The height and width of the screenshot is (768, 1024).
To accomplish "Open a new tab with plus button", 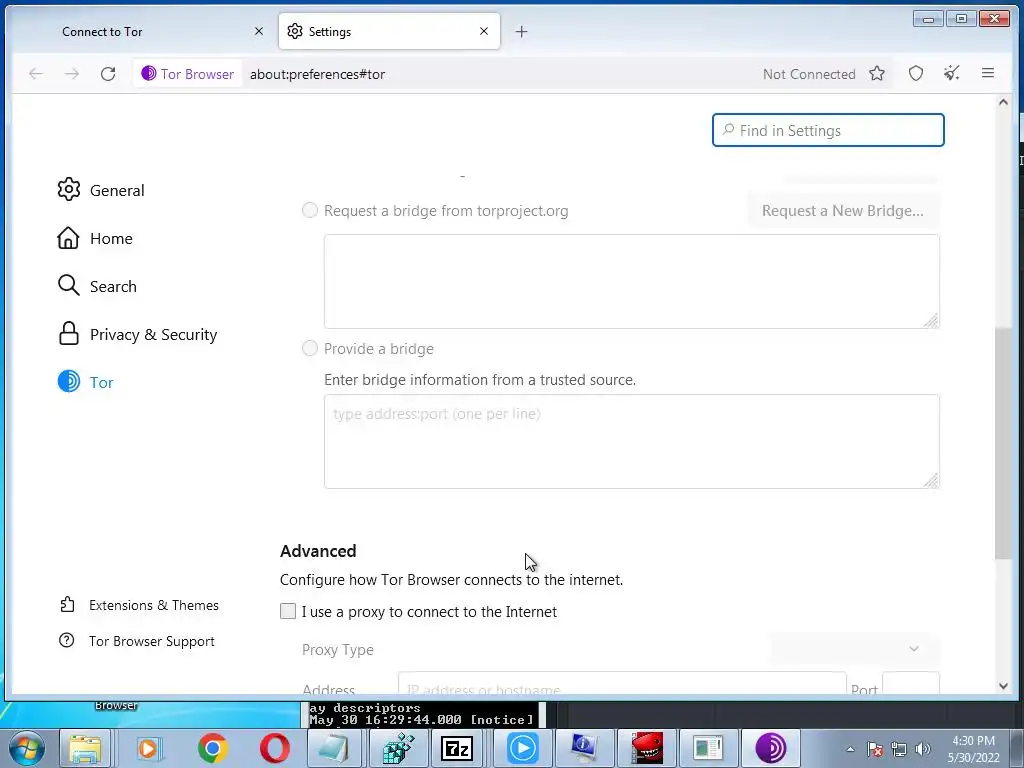I will tap(521, 31).
